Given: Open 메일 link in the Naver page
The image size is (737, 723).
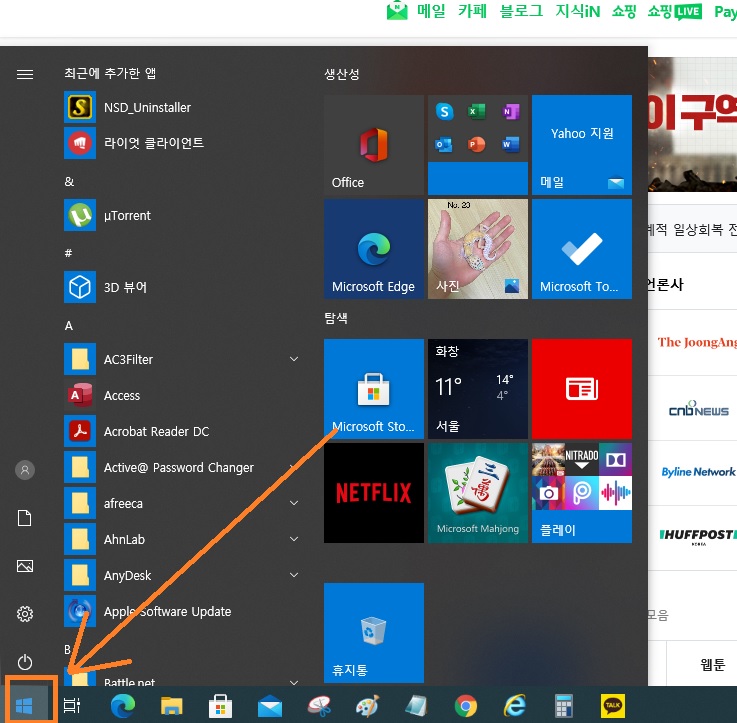Looking at the screenshot, I should tap(431, 11).
